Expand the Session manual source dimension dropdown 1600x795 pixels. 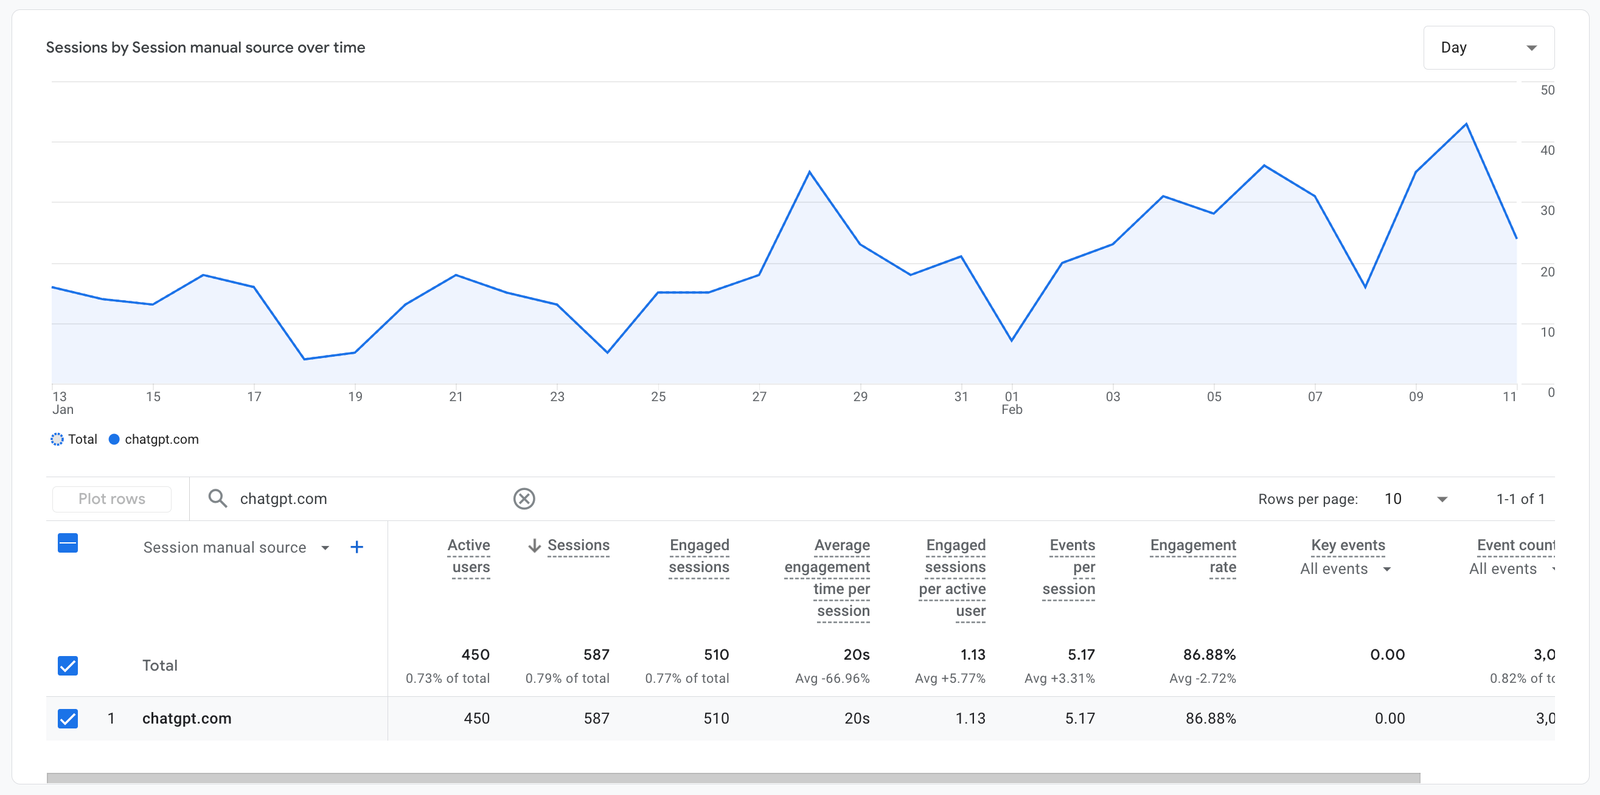[x=325, y=548]
